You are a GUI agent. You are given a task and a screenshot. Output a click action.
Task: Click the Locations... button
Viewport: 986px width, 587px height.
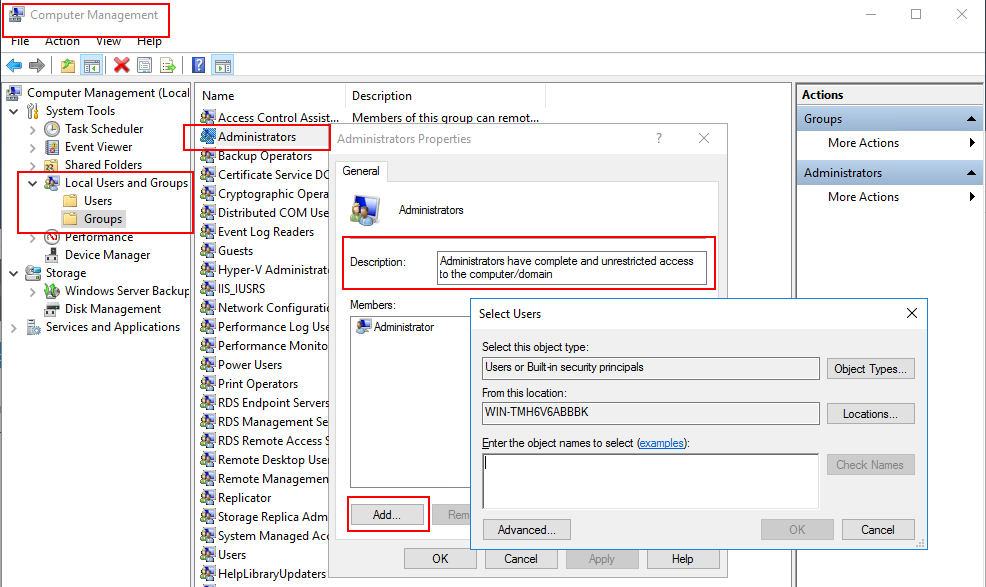coord(870,414)
